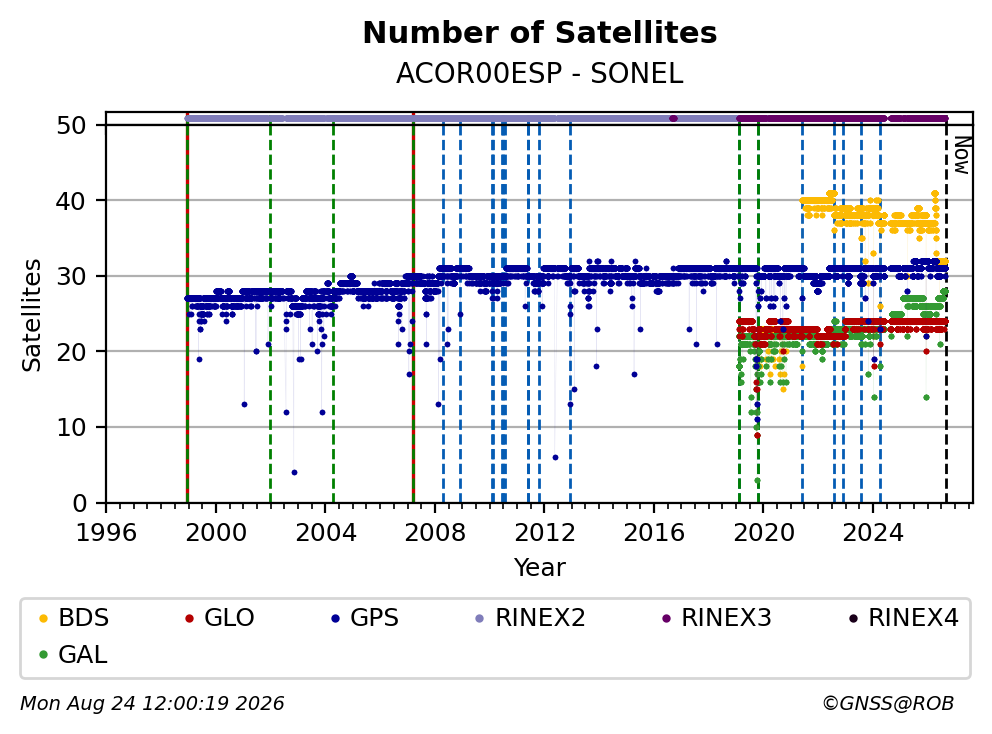Viewport: 992px width, 734px height.
Task: Click the RINEX2 lavender legend marker
Action: coord(480,618)
